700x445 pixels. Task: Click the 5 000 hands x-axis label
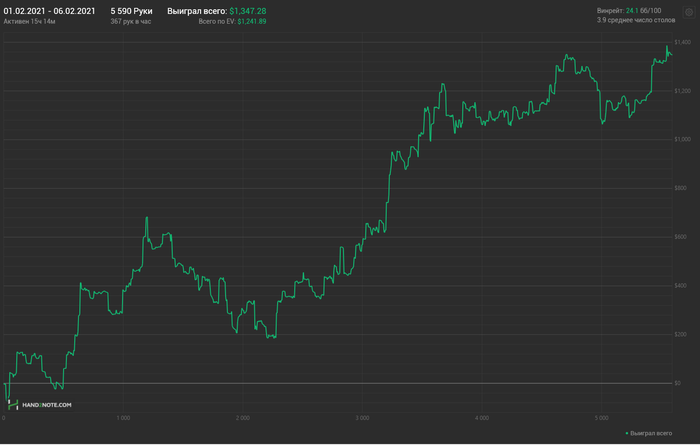click(x=601, y=418)
